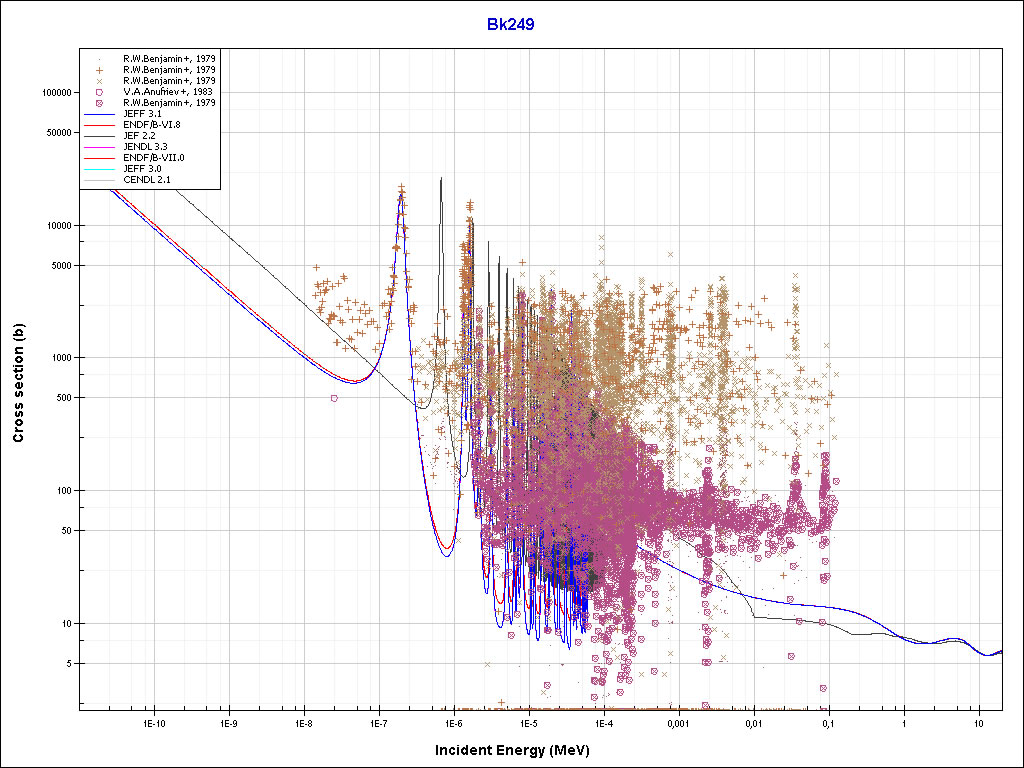The width and height of the screenshot is (1024, 768).
Task: Click the Incident Energy (MeV) axis label
Action: point(519,750)
